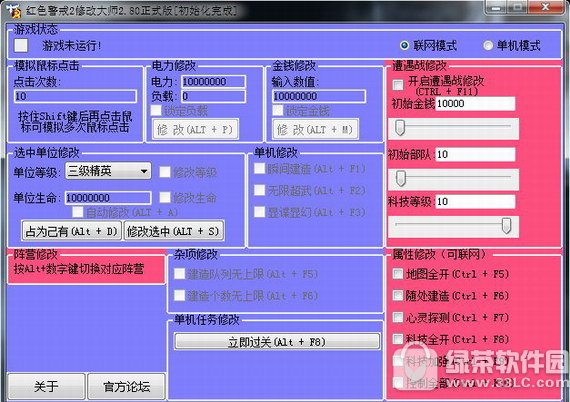570x402 pixels.
Task: Open the 官方论坛 link button
Action: point(126,386)
